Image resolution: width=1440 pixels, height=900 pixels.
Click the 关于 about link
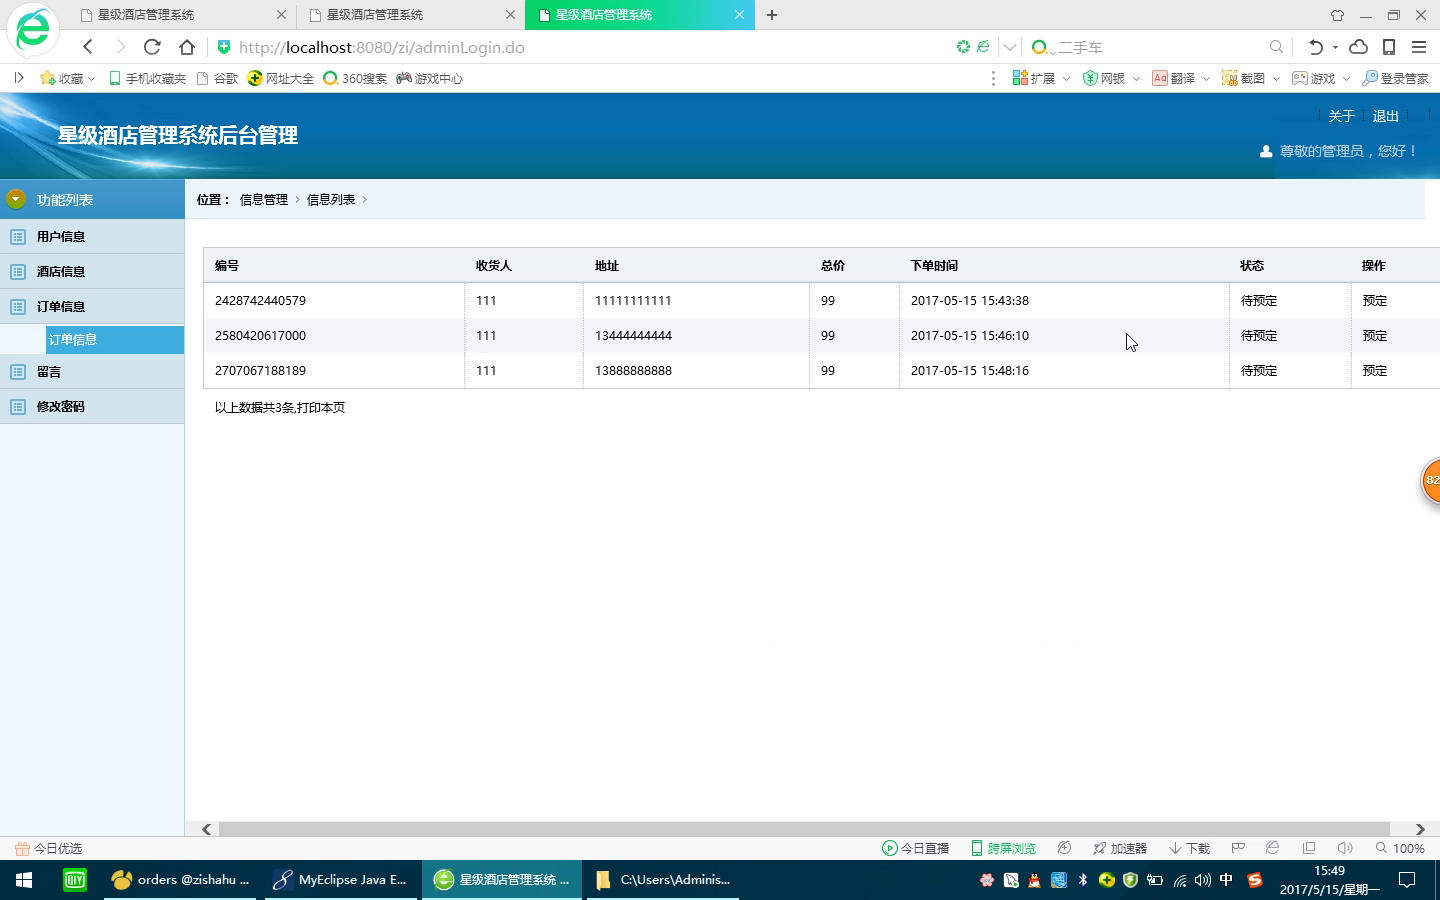click(x=1341, y=116)
